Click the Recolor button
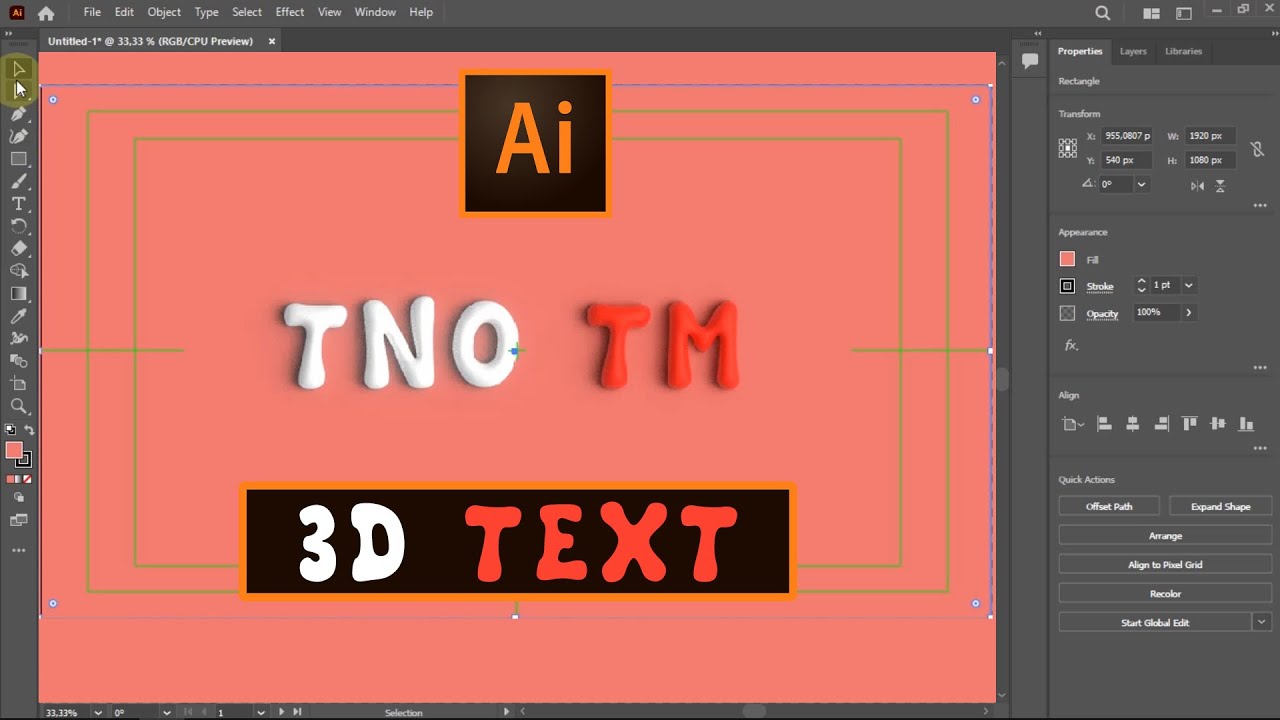This screenshot has width=1280, height=720. click(1165, 593)
